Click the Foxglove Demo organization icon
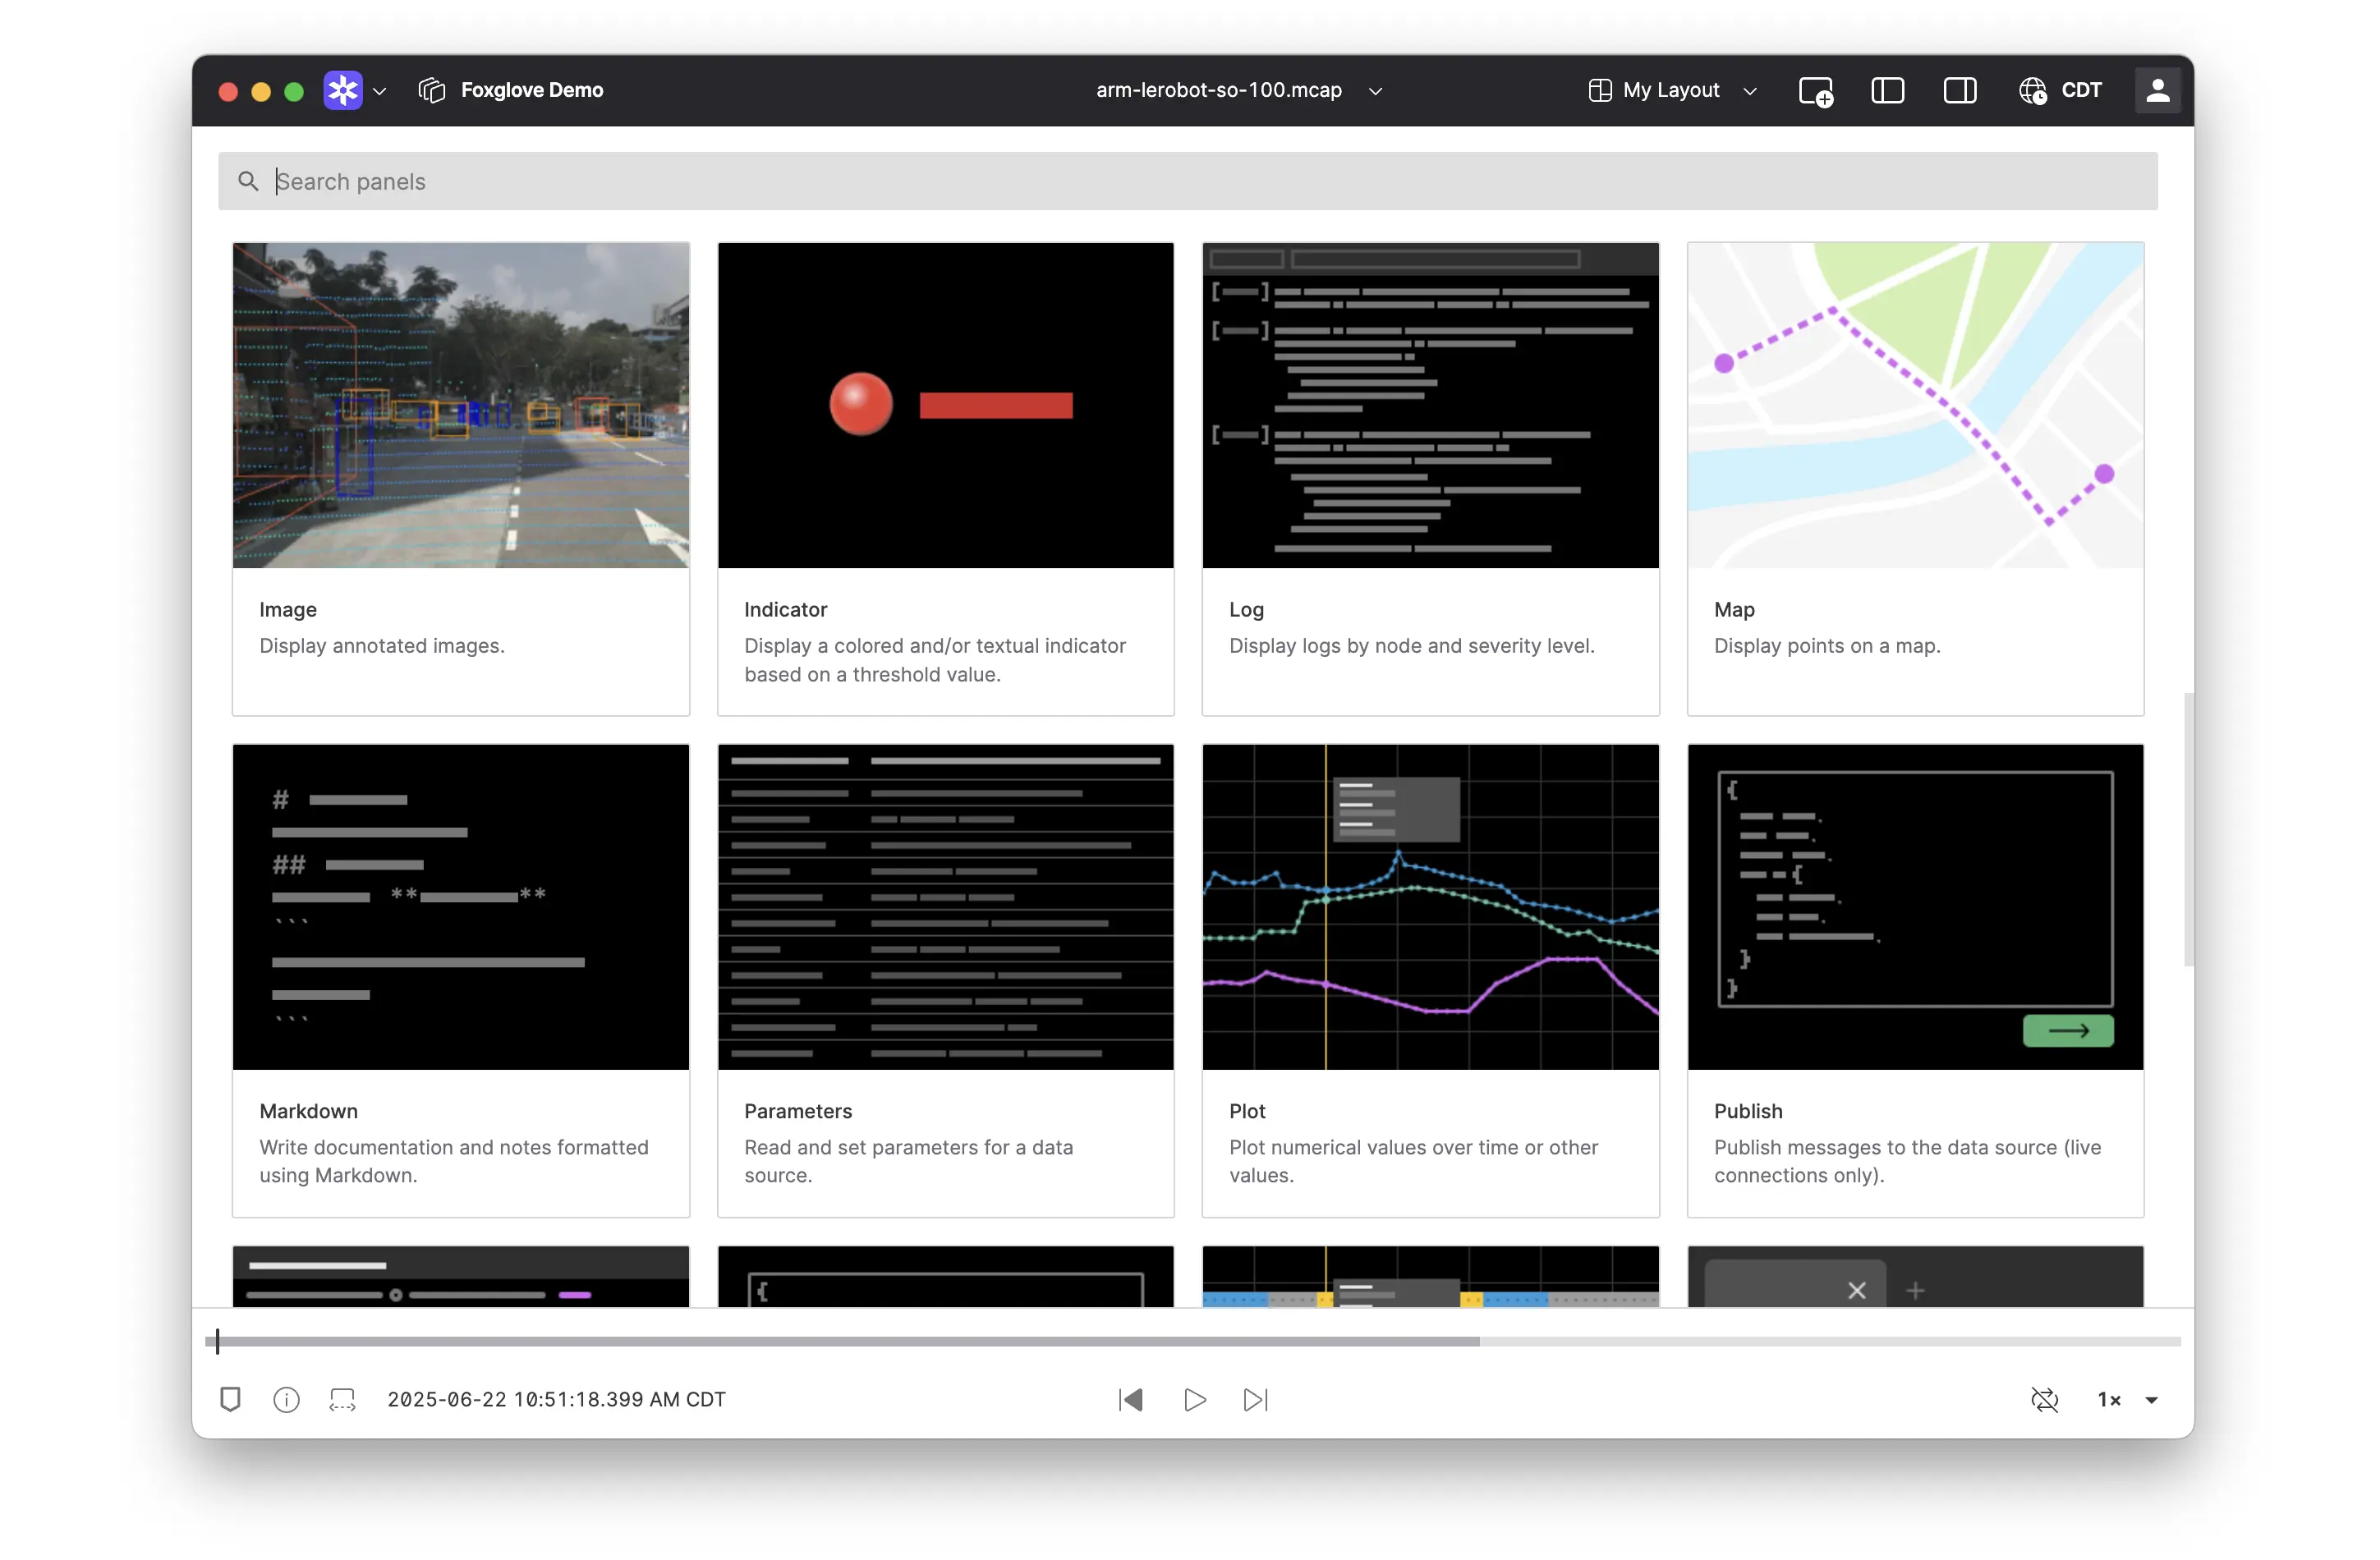Screen dimensions: 2380x1560 coord(431,91)
